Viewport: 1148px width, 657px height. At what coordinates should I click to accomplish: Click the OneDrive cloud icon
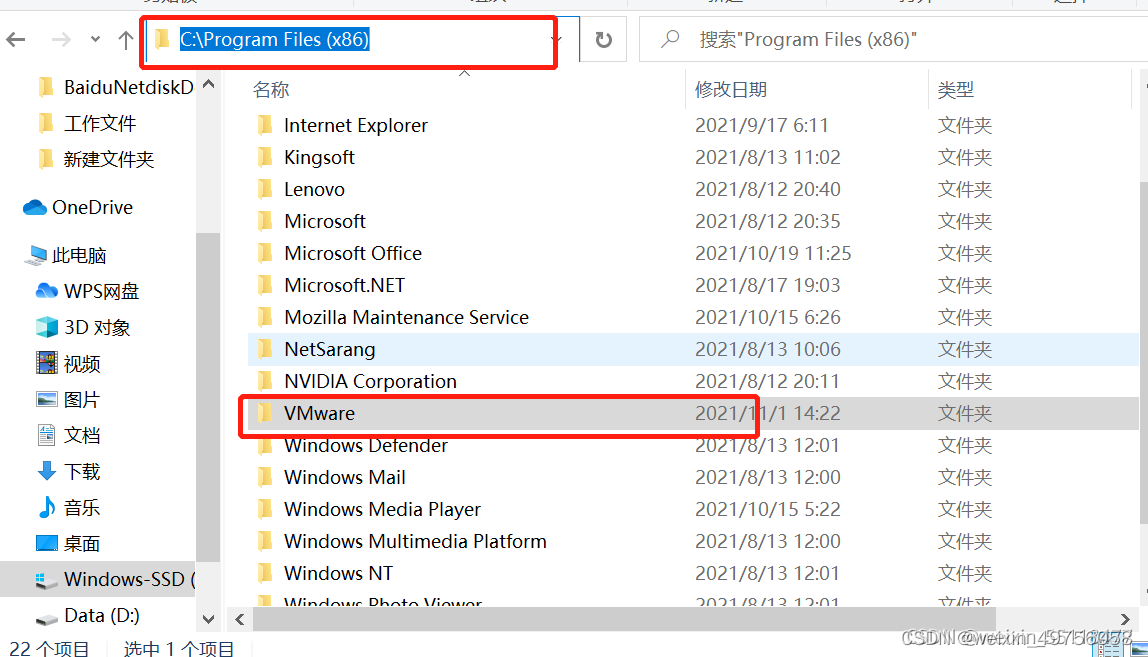34,208
